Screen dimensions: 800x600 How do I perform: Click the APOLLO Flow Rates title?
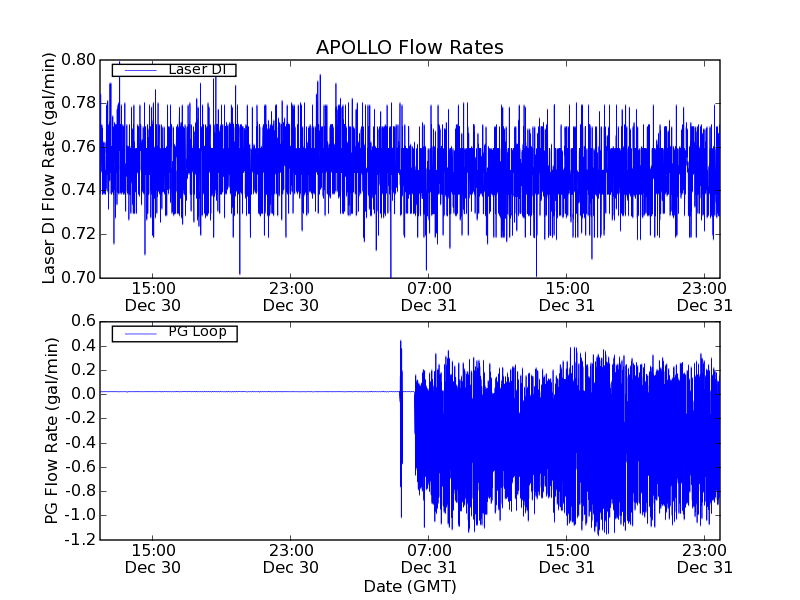pos(410,47)
